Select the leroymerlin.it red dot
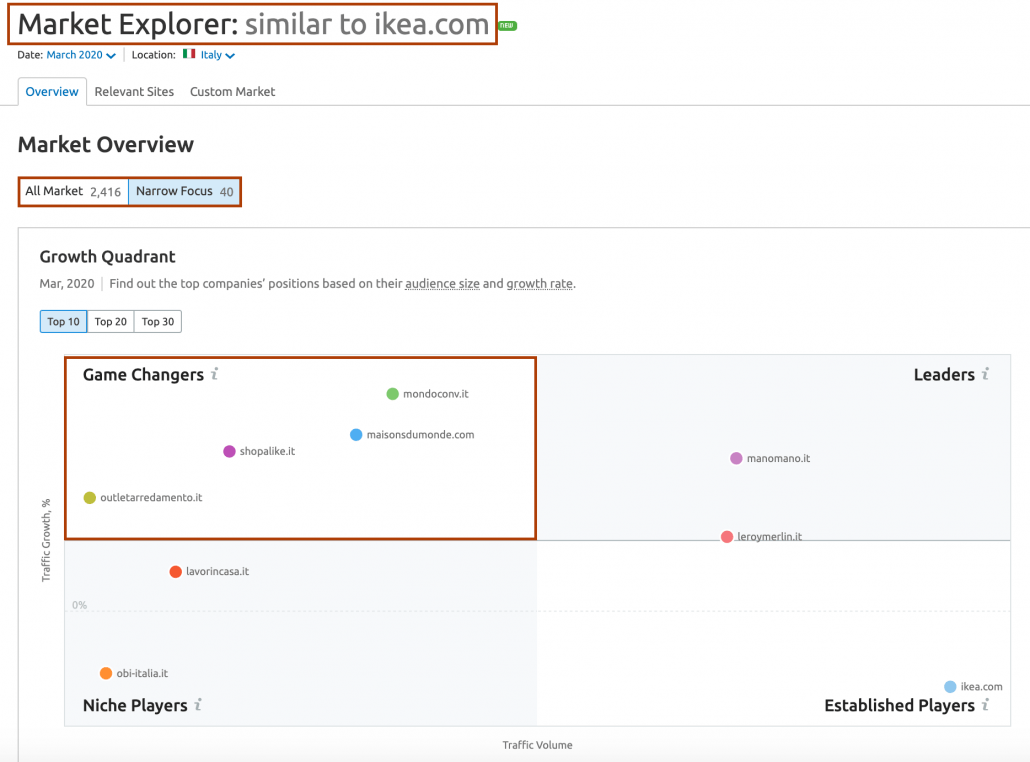The image size is (1030, 762). tap(727, 537)
